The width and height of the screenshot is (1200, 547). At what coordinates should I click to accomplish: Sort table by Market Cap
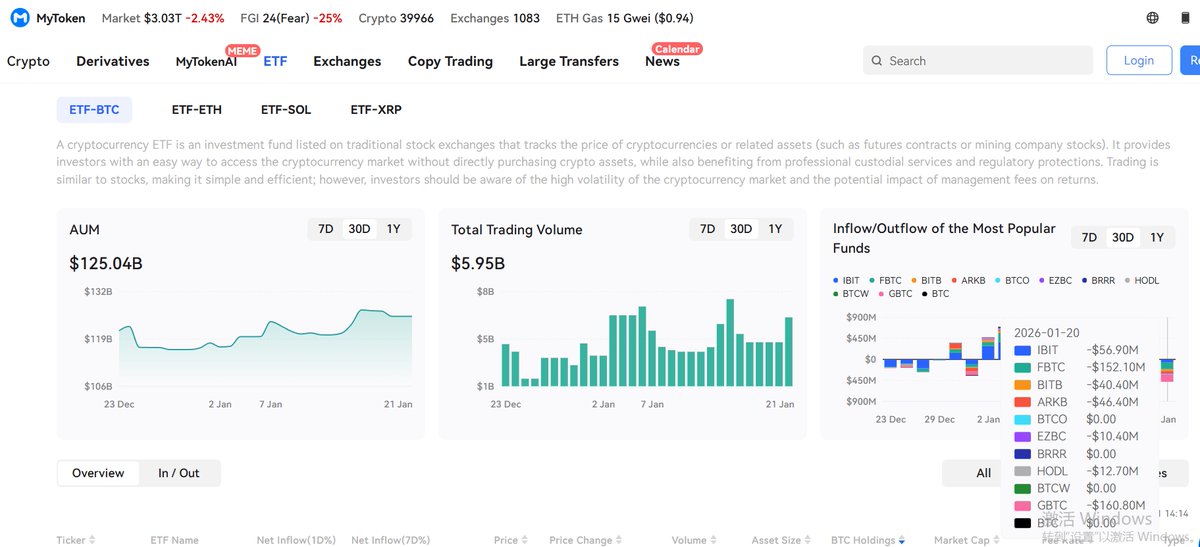click(967, 540)
